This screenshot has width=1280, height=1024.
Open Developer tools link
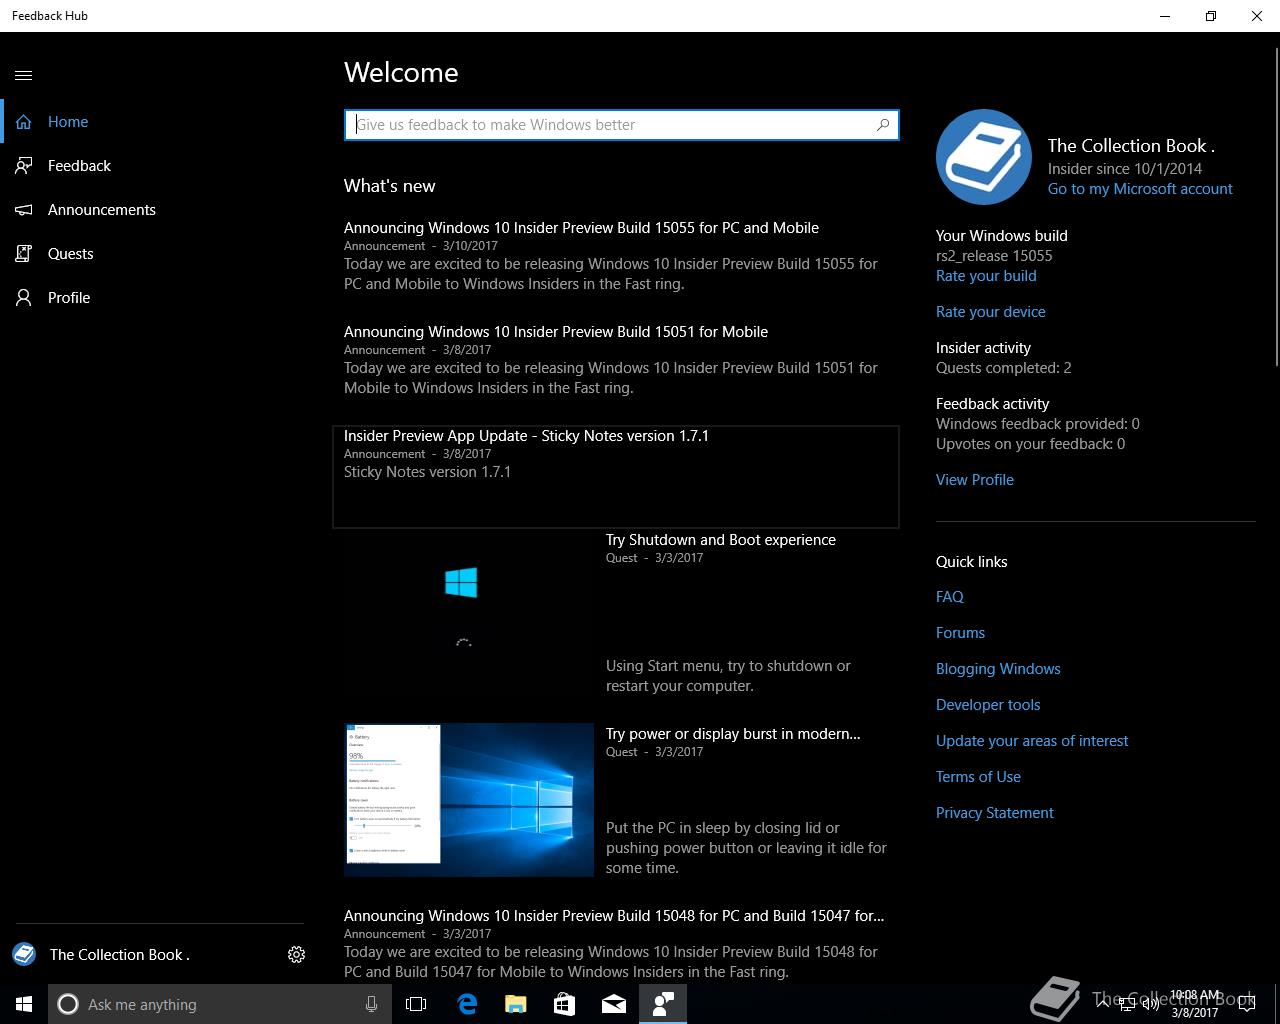988,705
